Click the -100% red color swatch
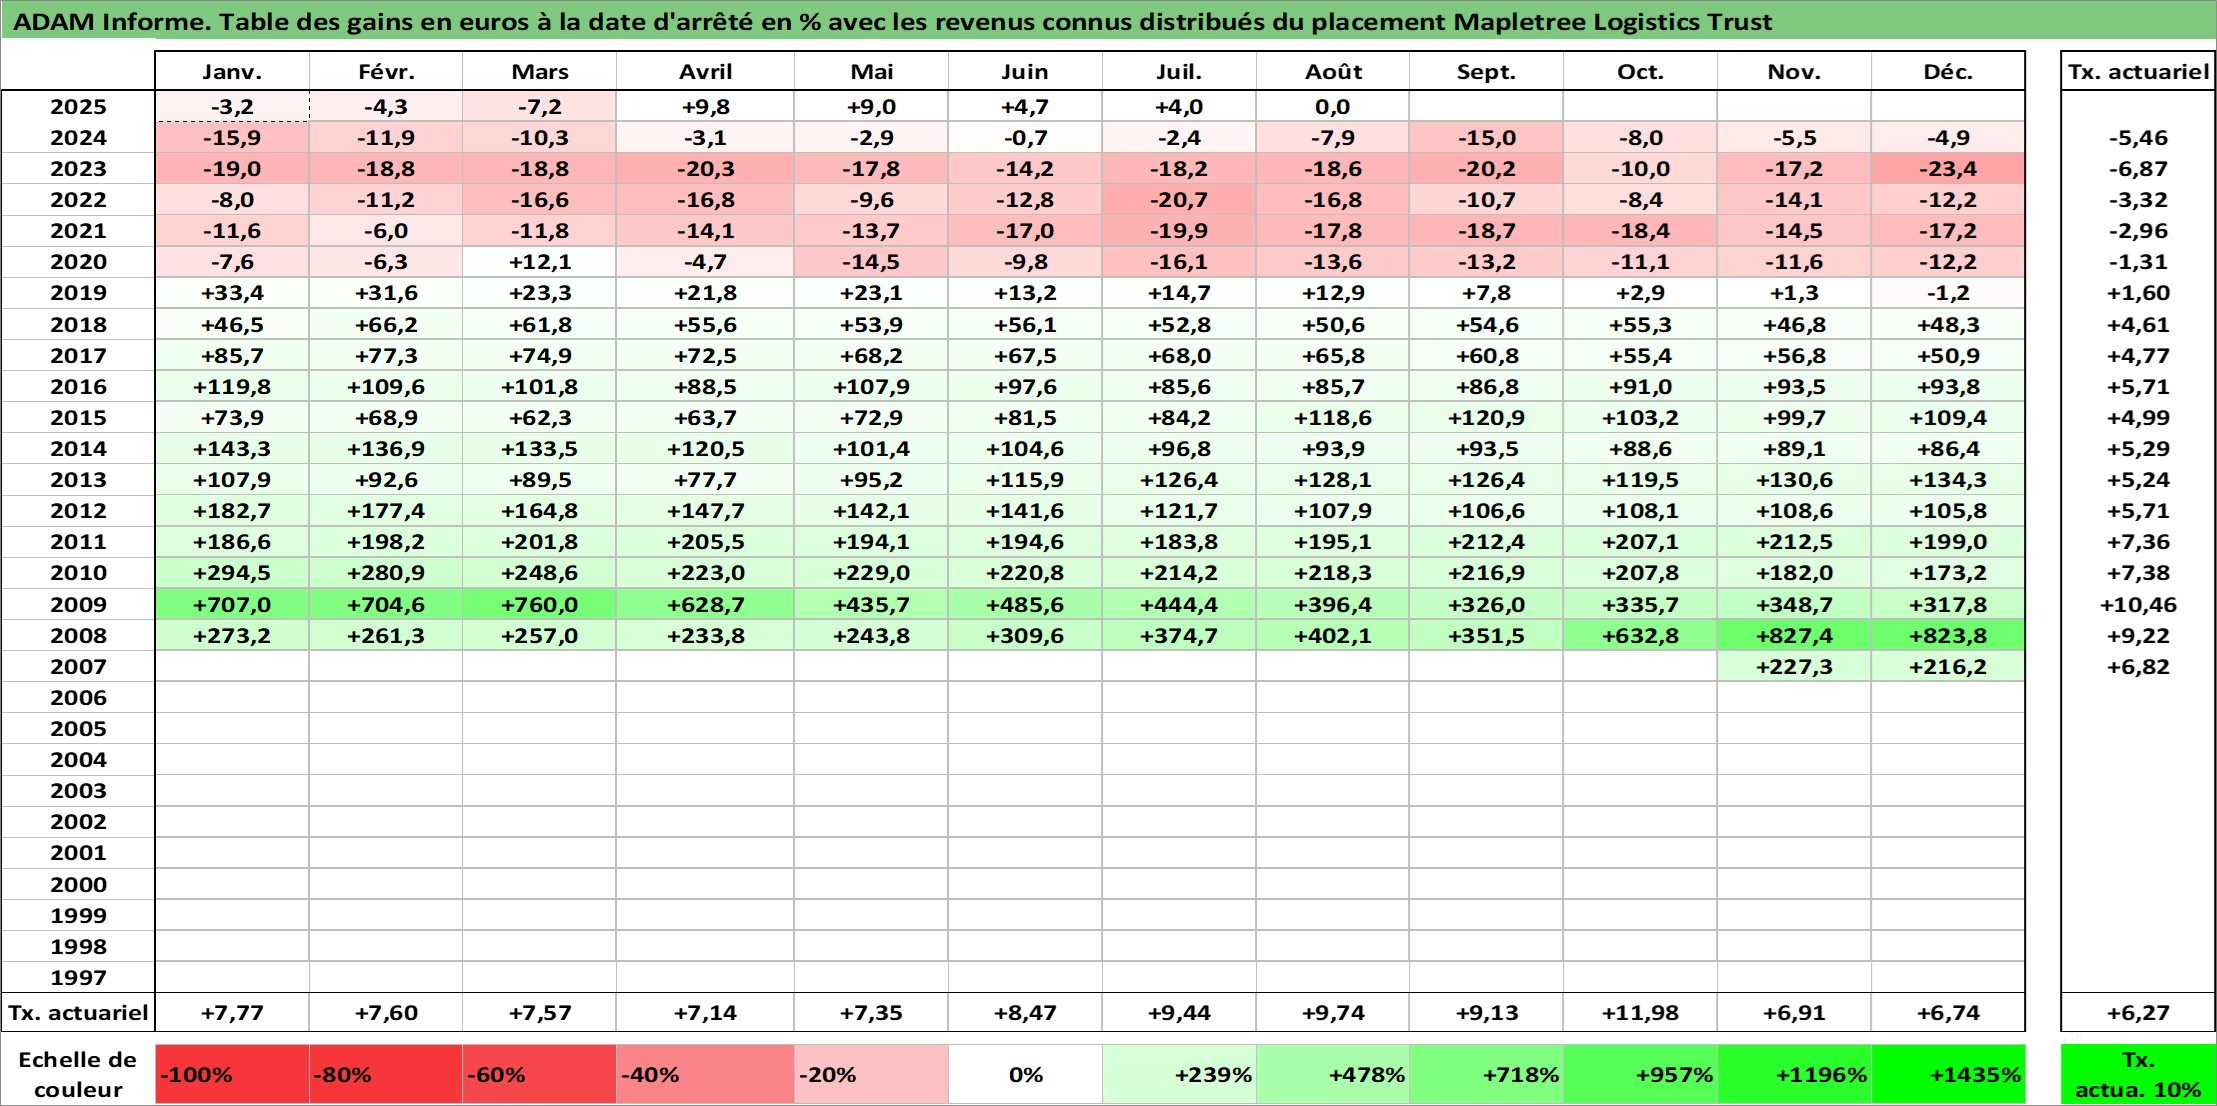This screenshot has height=1106, width=2217. (232, 1074)
